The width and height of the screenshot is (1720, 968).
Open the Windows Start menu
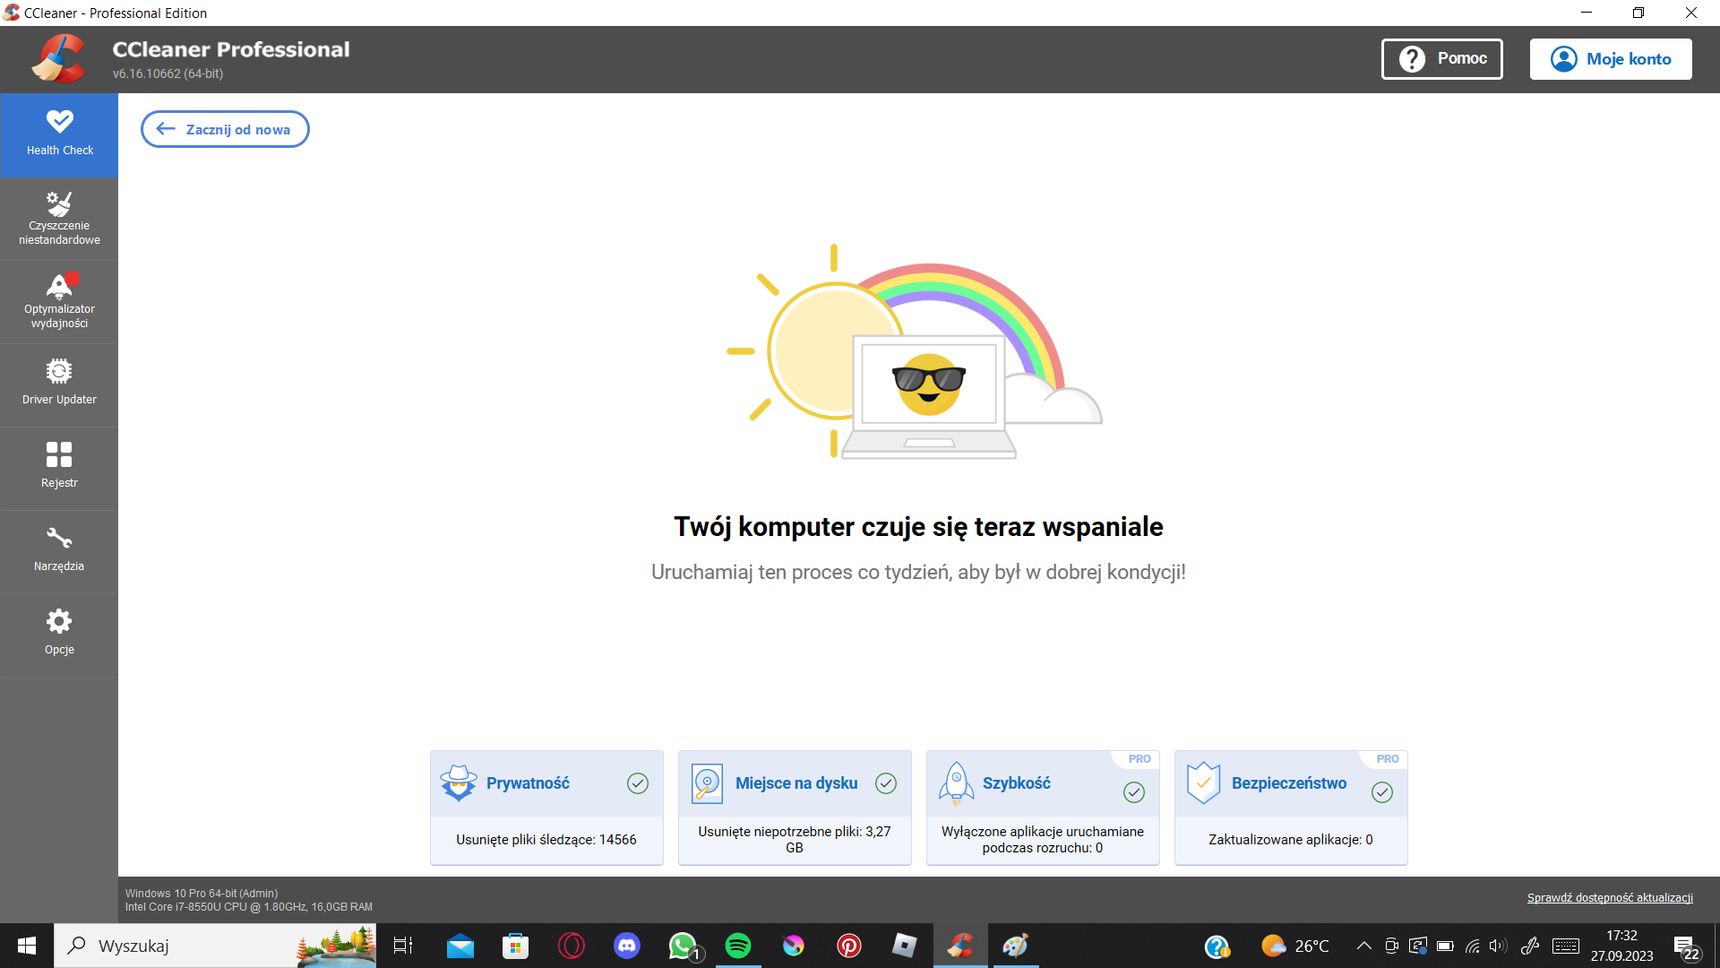click(27, 946)
